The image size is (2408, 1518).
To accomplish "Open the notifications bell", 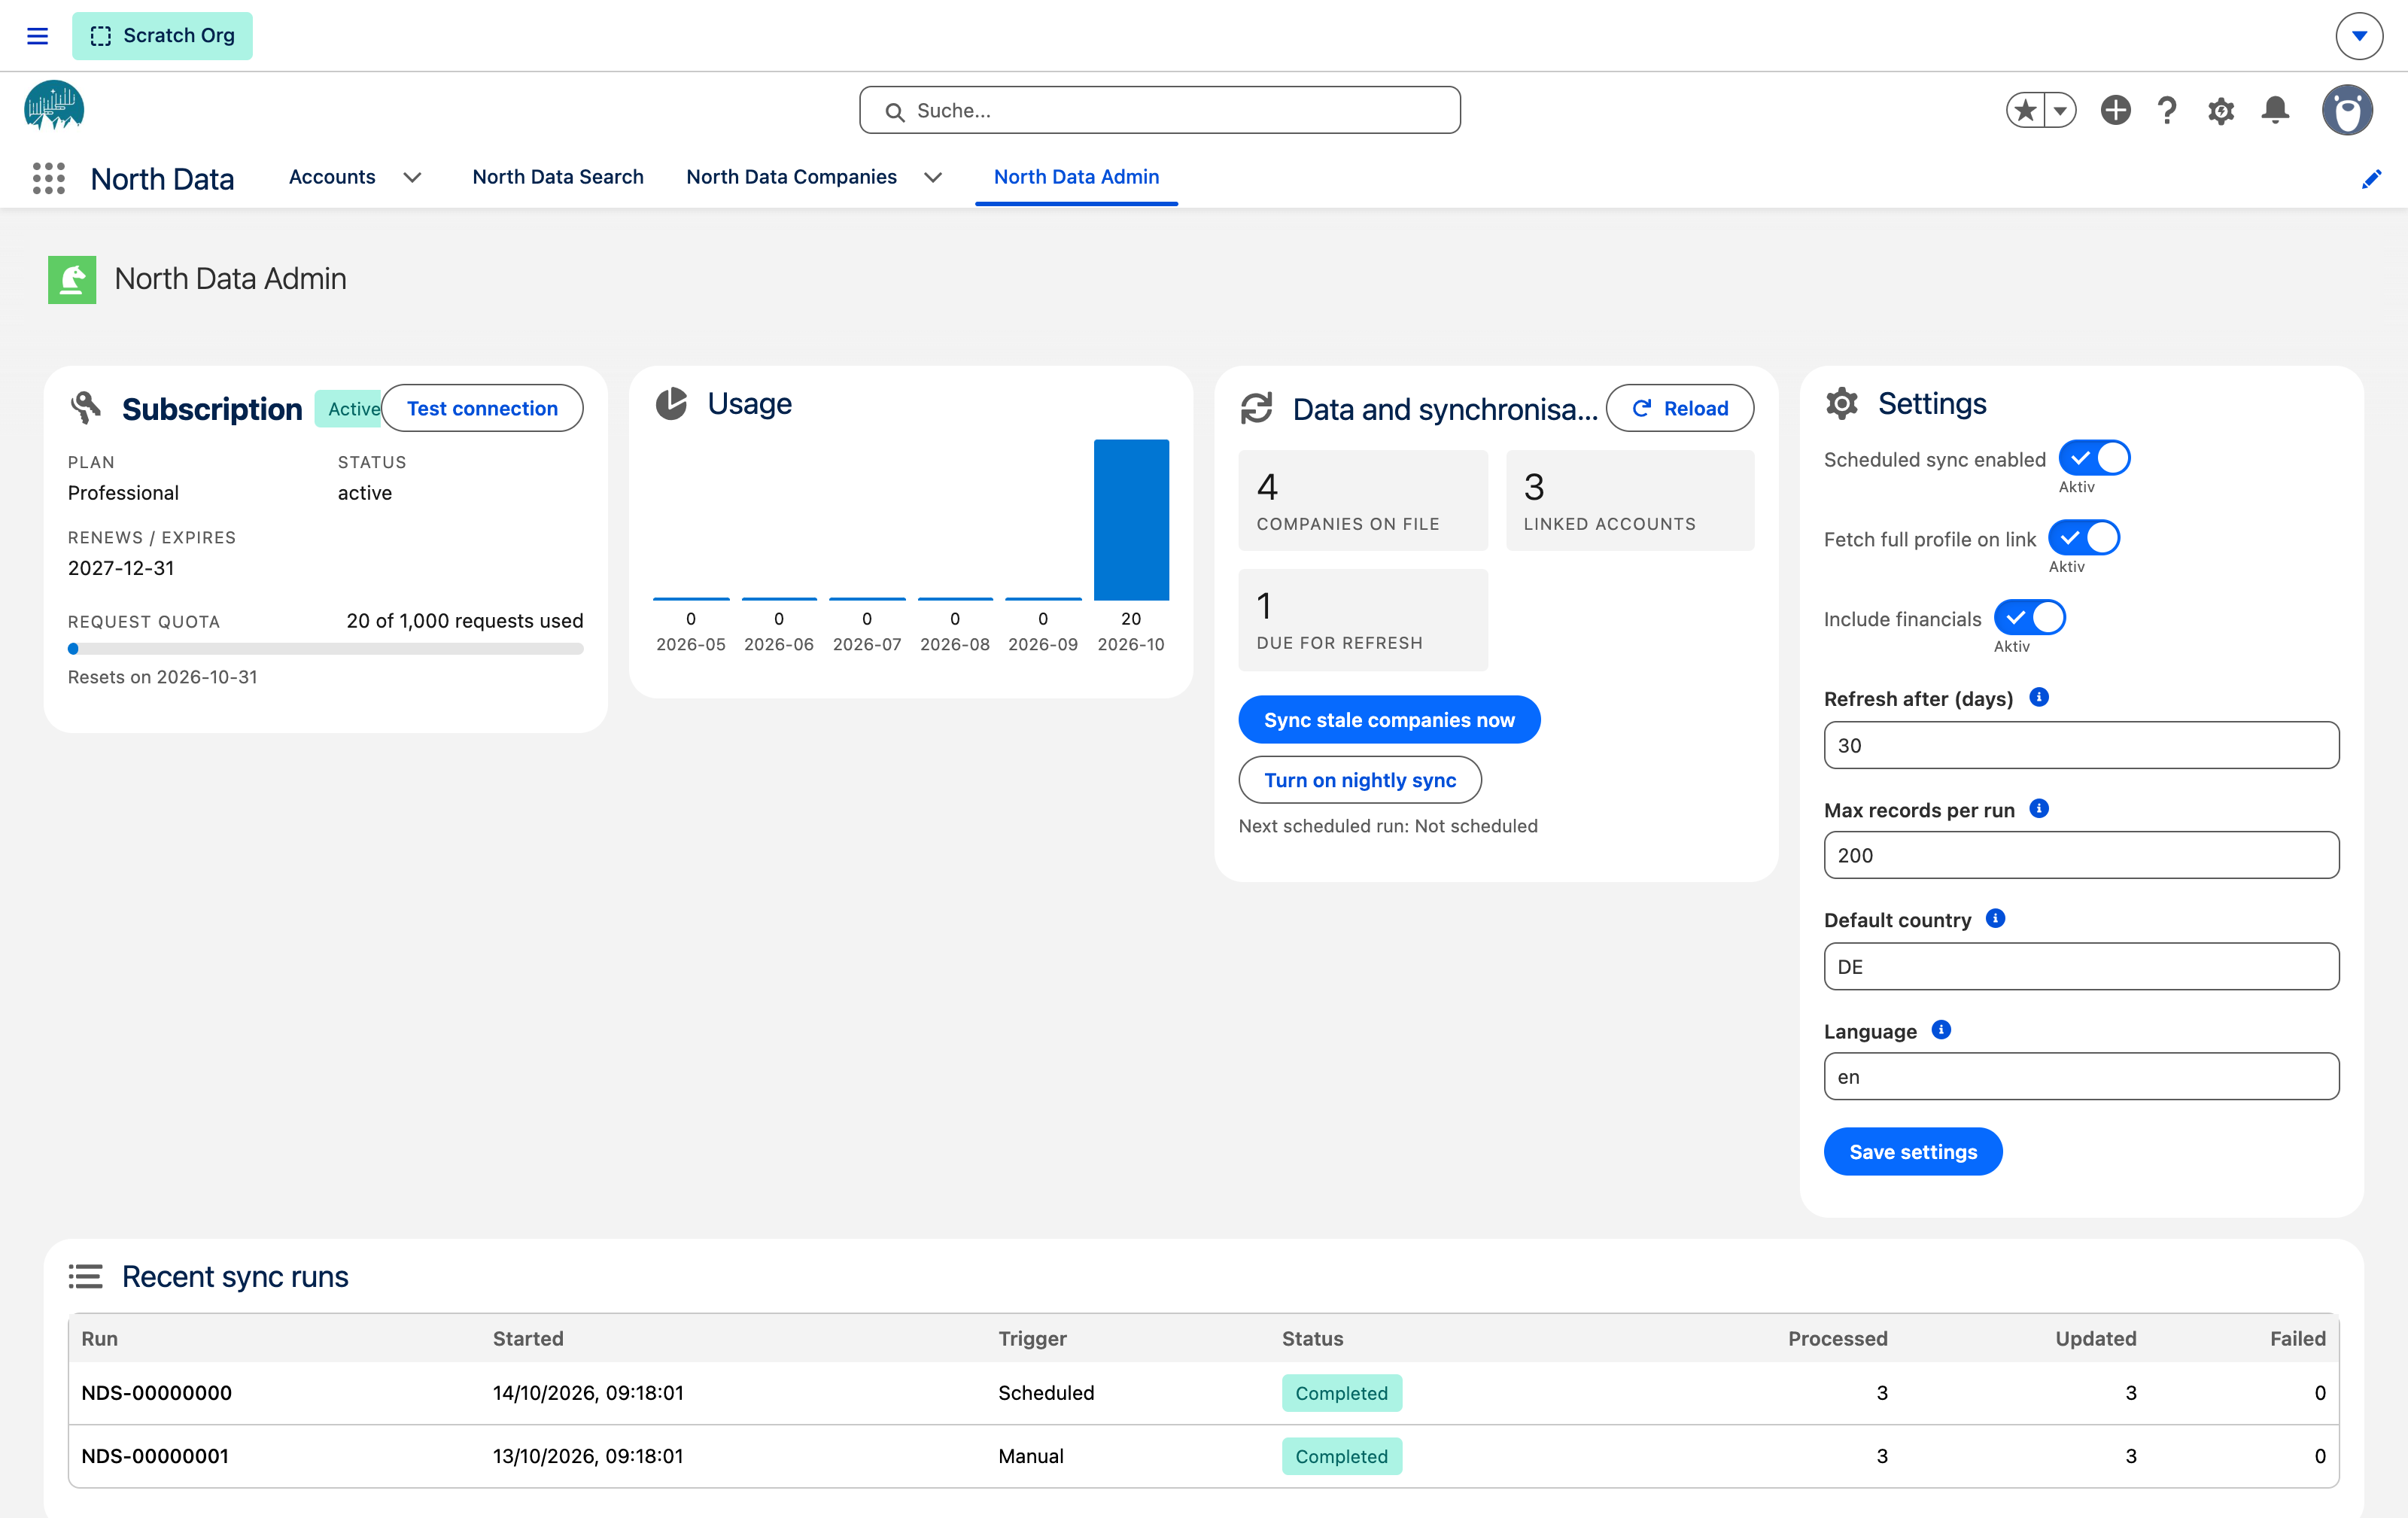I will click(2275, 110).
